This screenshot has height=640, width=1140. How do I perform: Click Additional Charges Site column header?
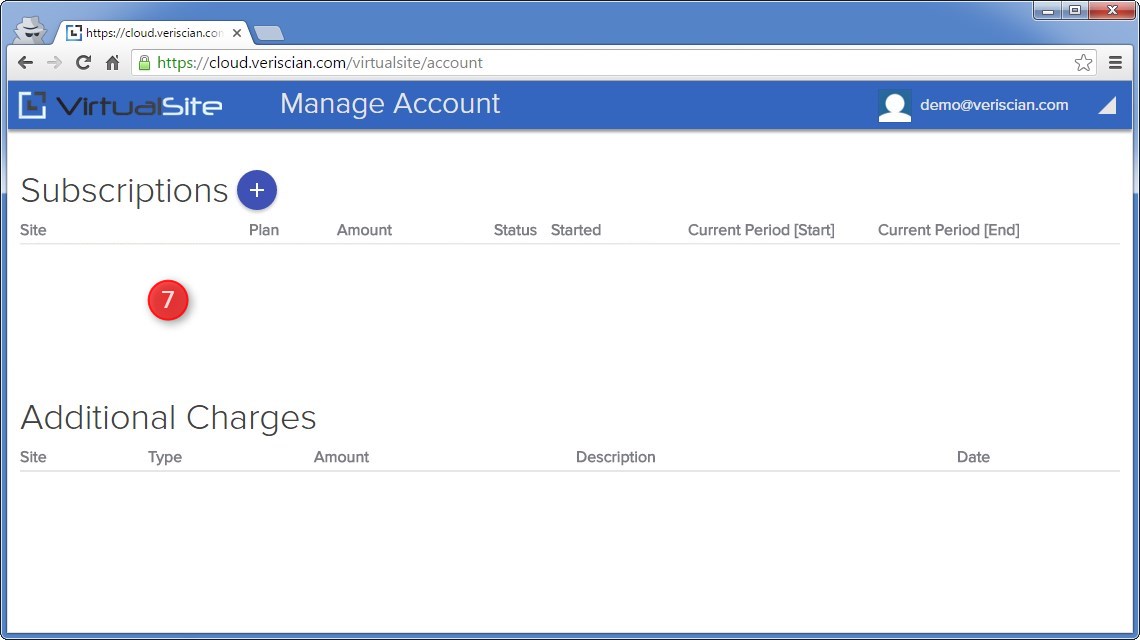click(x=33, y=457)
